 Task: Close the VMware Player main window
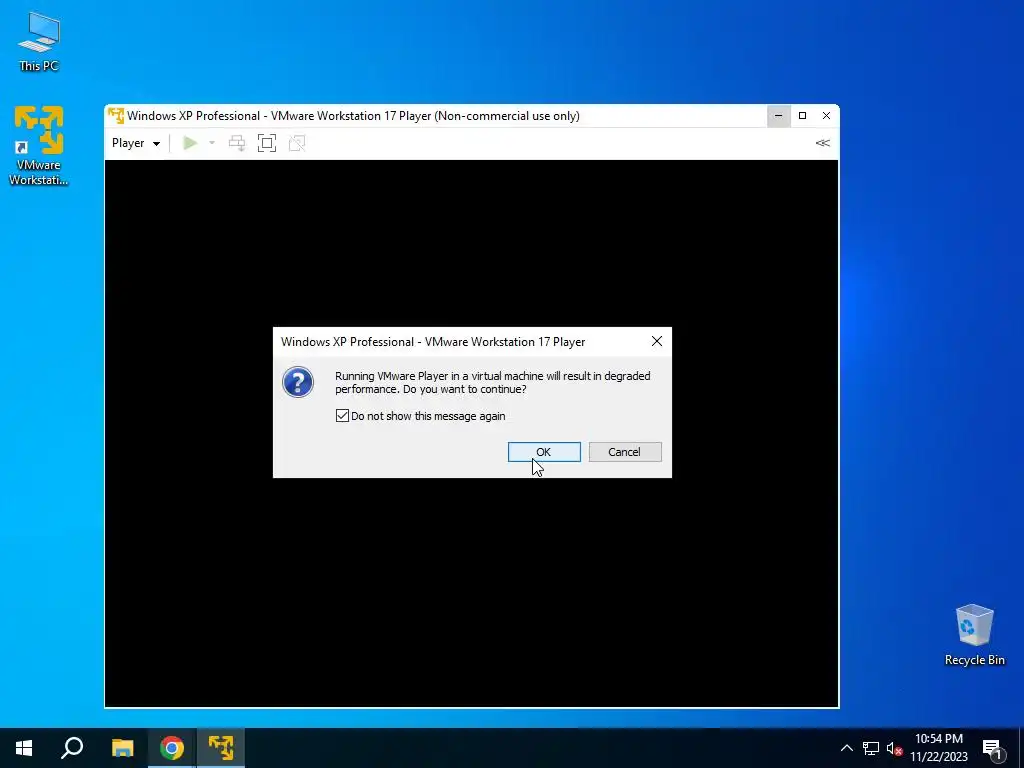click(826, 116)
